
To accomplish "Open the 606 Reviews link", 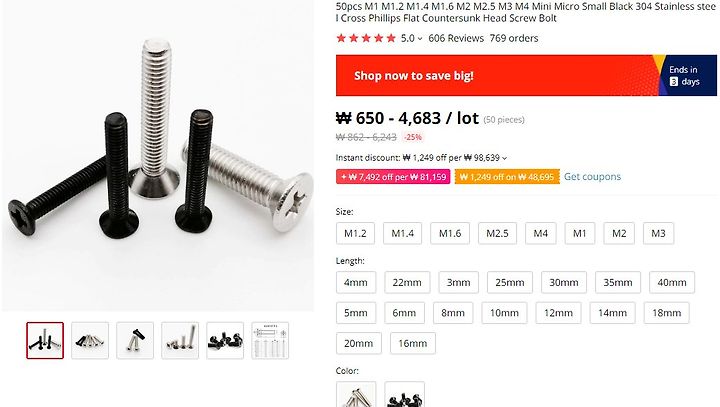I will [x=456, y=38].
